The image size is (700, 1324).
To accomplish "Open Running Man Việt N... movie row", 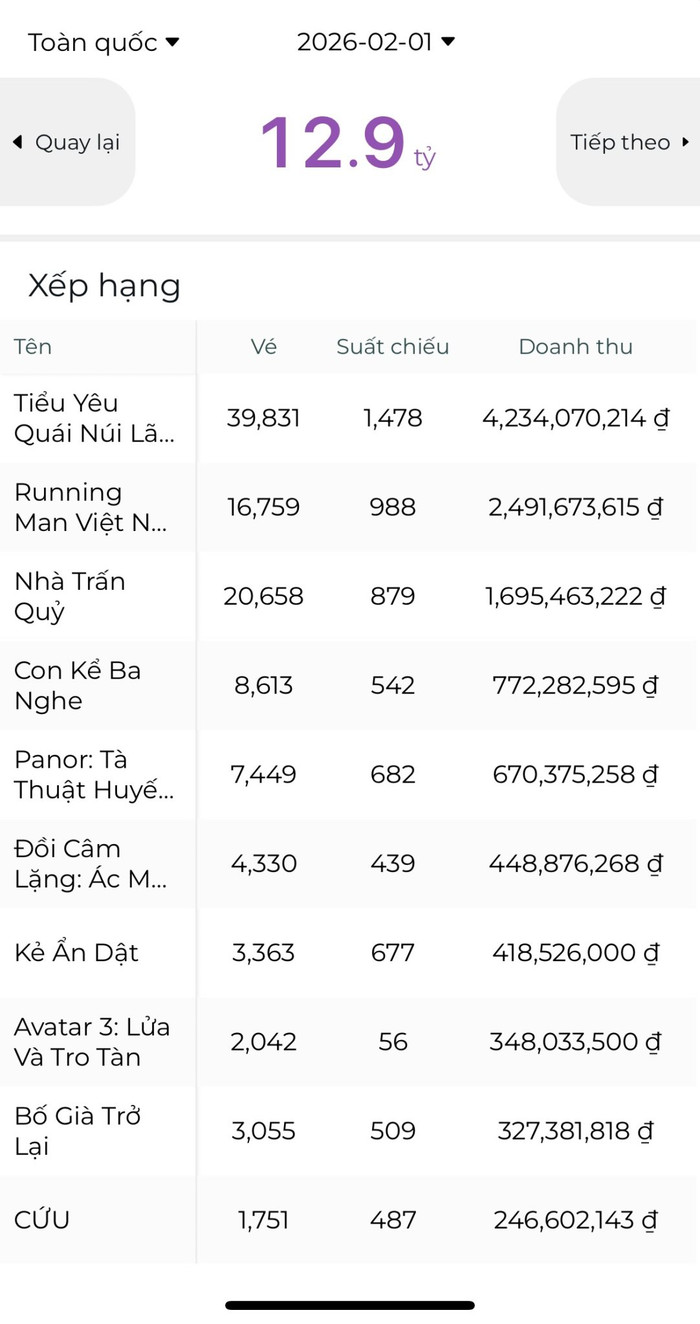I will (x=94, y=507).
